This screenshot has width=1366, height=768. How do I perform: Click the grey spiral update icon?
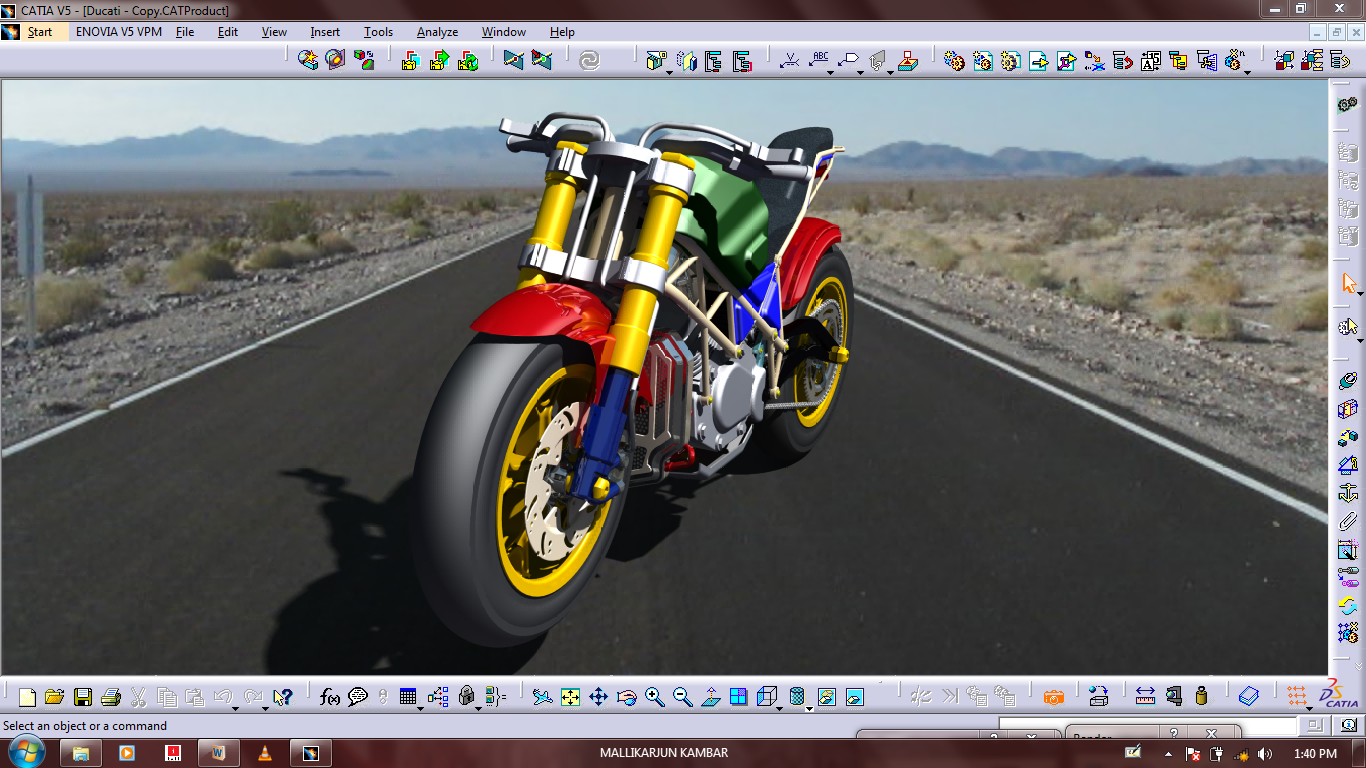pos(590,61)
